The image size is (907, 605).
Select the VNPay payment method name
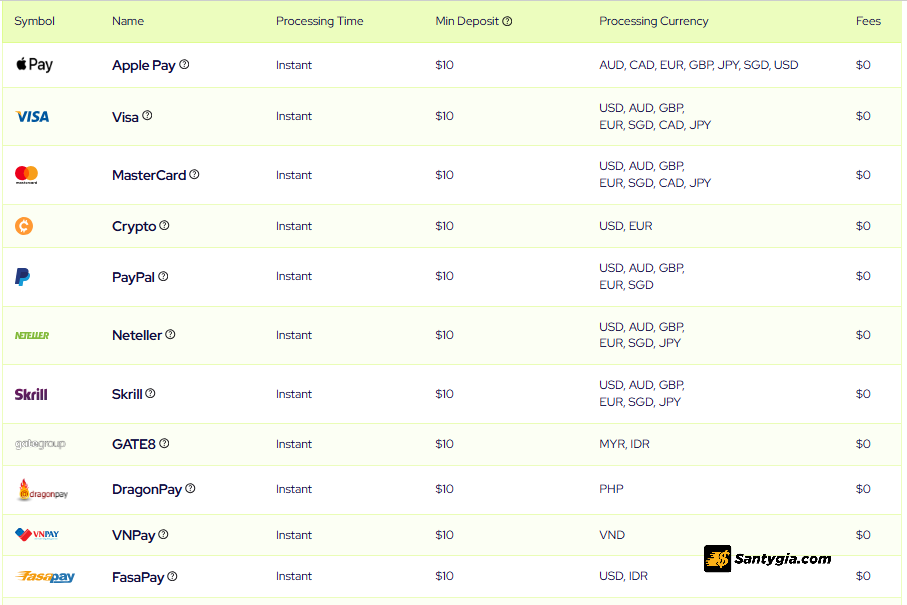pyautogui.click(x=134, y=536)
